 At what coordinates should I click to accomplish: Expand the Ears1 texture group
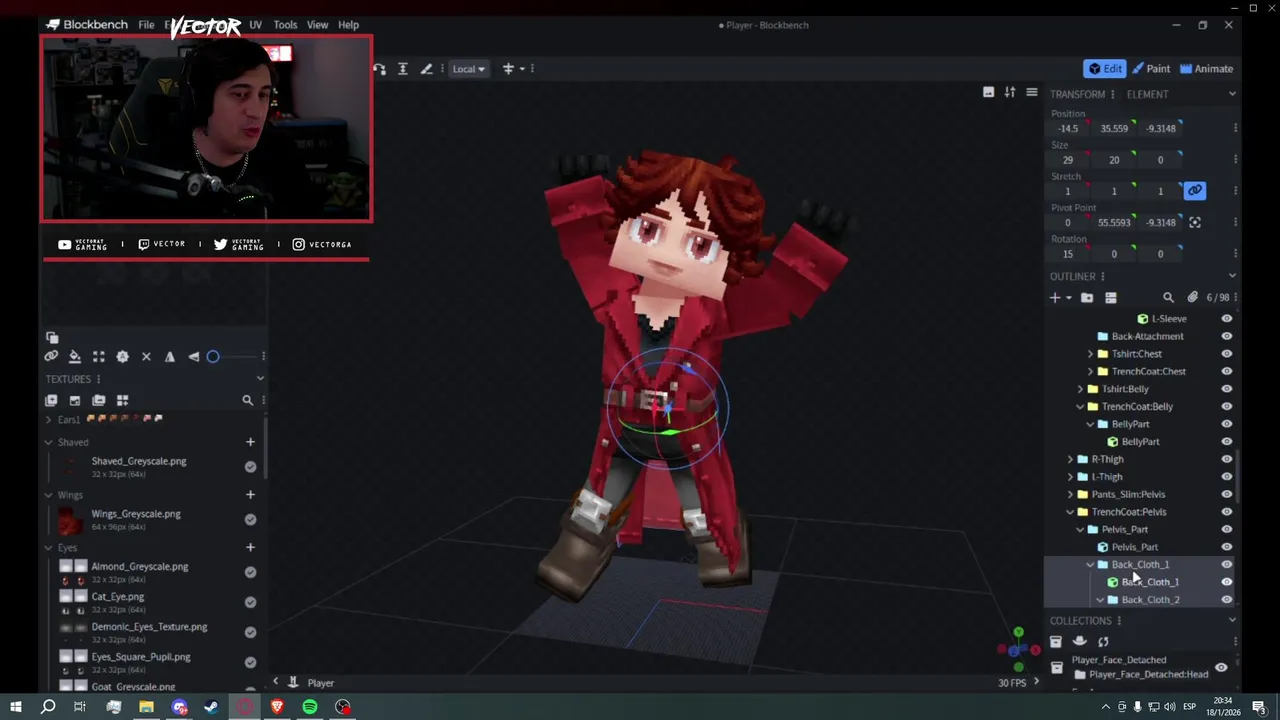(x=48, y=420)
